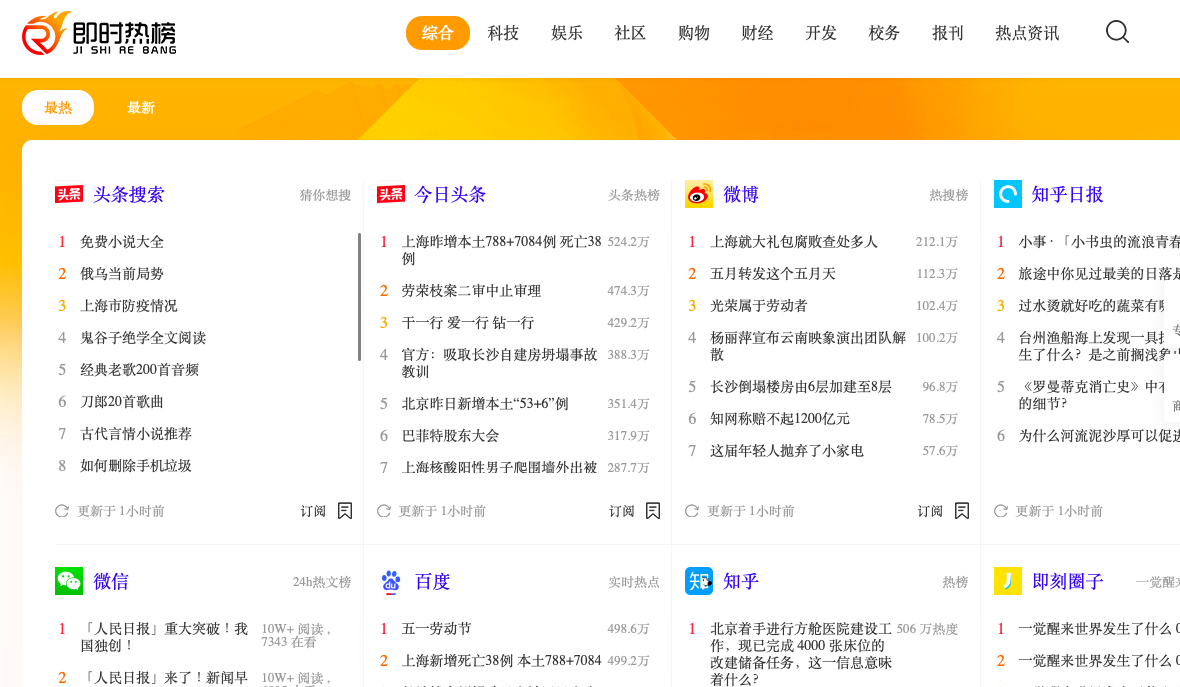
Task: Open 光荣属于劳动者 on 微博
Action: (759, 306)
